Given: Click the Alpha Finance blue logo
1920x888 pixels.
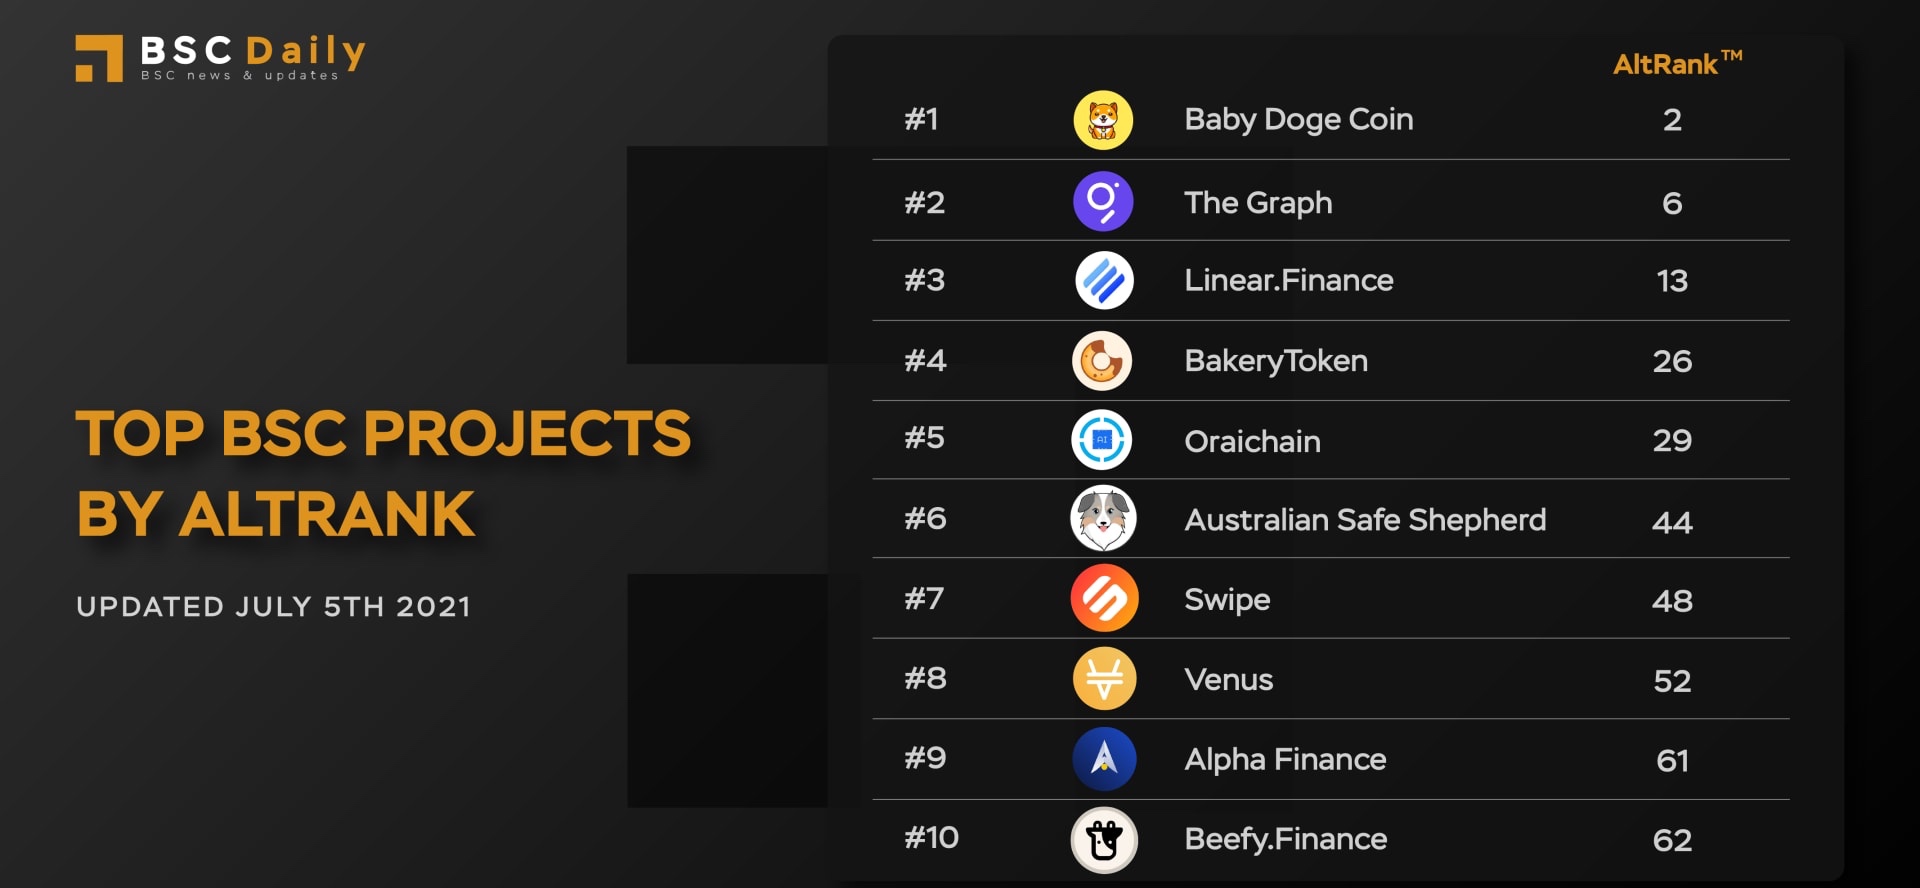Looking at the screenshot, I should click(1104, 759).
